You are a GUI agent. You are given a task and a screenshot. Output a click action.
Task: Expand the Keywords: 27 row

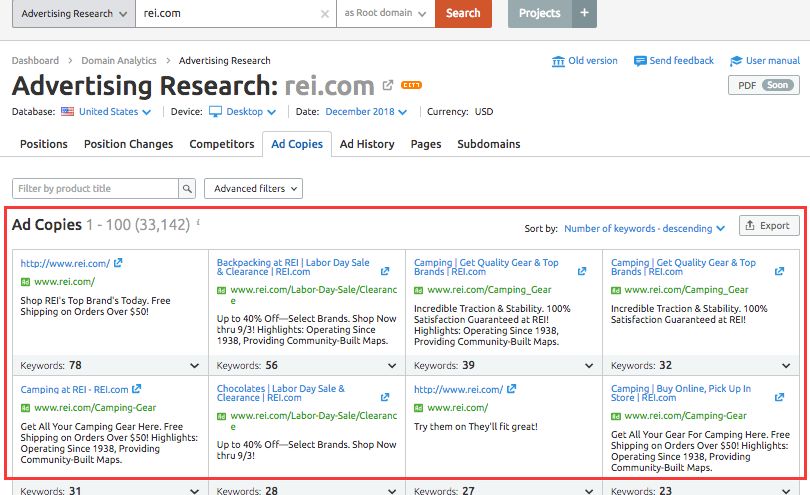(x=589, y=491)
